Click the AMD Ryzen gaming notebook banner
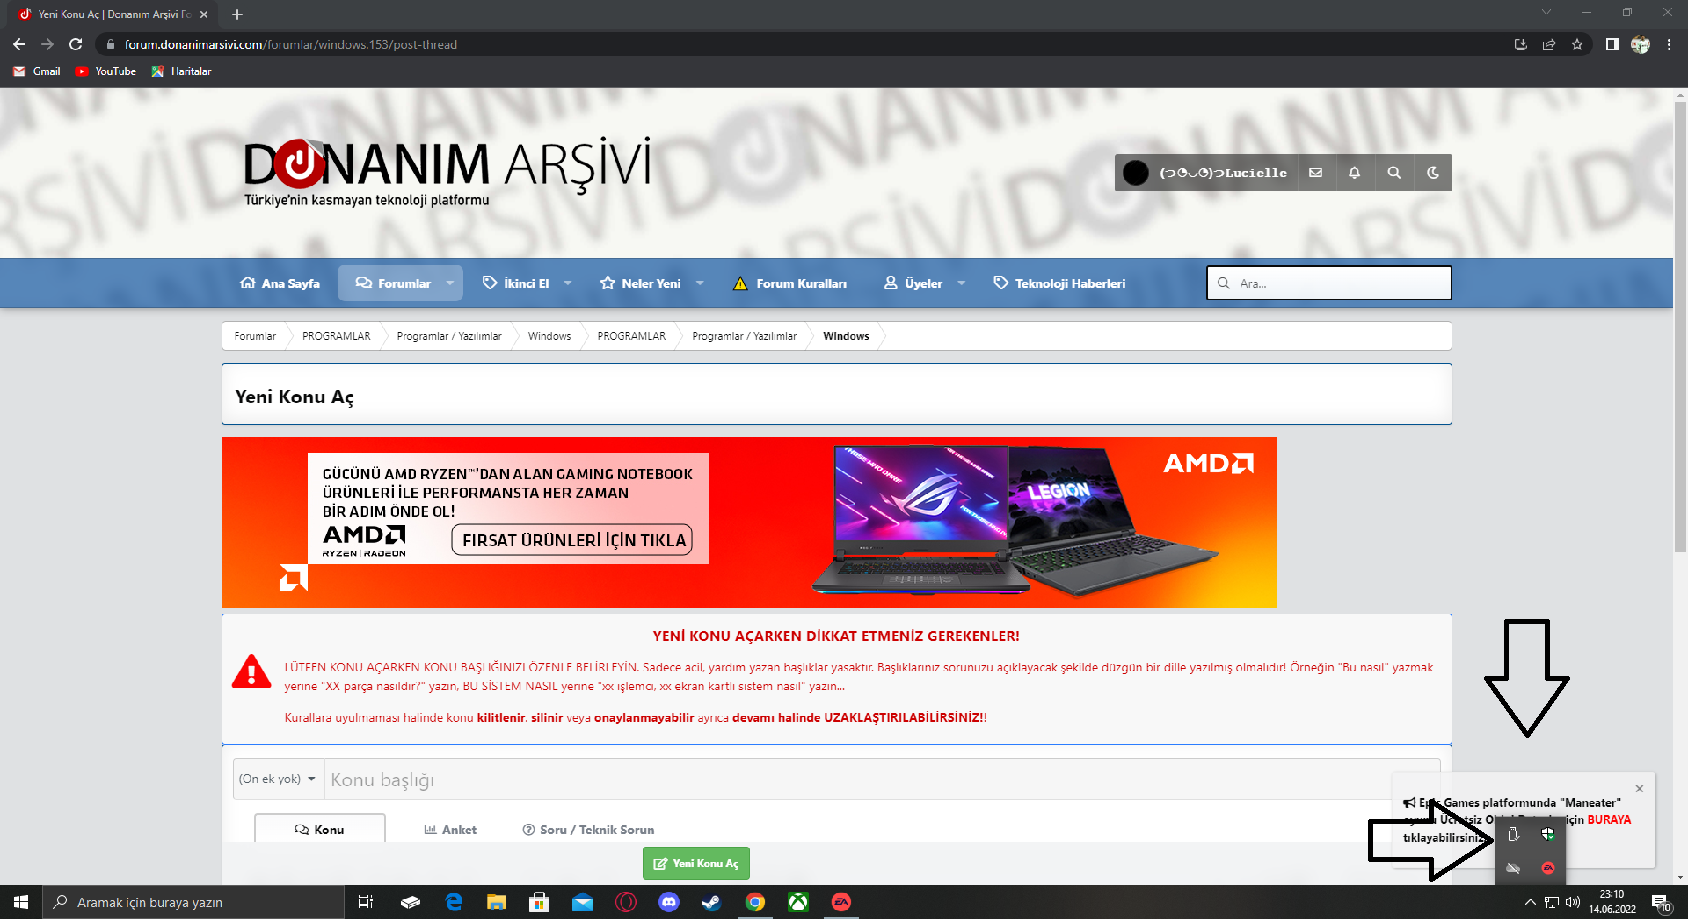The height and width of the screenshot is (919, 1688). [749, 522]
